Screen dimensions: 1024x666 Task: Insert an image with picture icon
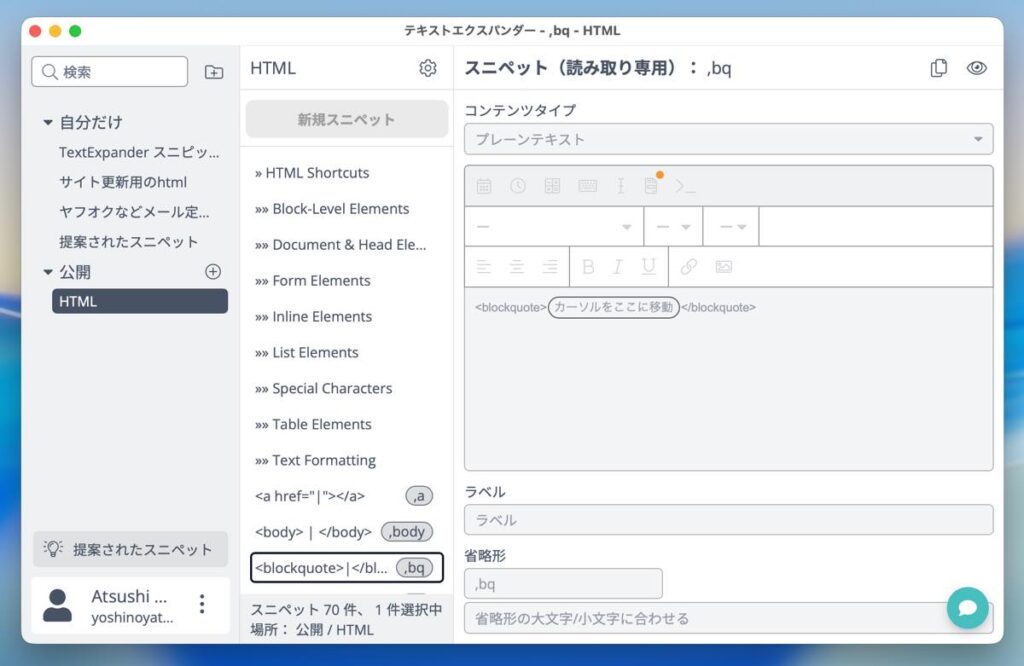click(724, 266)
